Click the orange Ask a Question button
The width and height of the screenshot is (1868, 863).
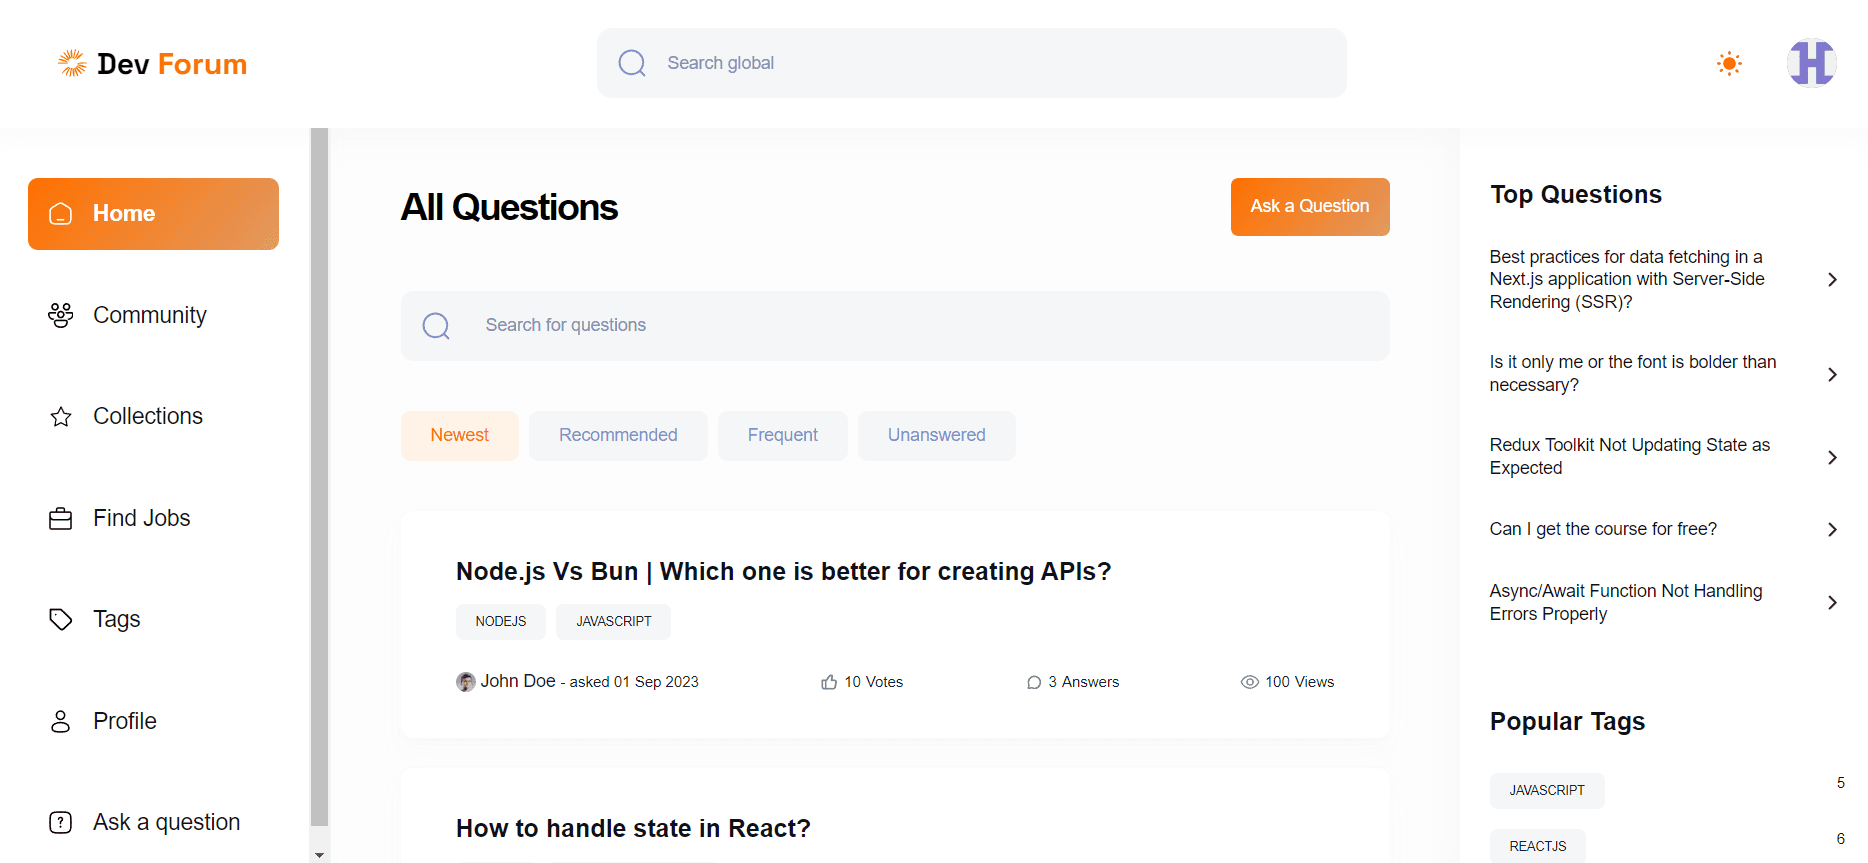point(1310,207)
